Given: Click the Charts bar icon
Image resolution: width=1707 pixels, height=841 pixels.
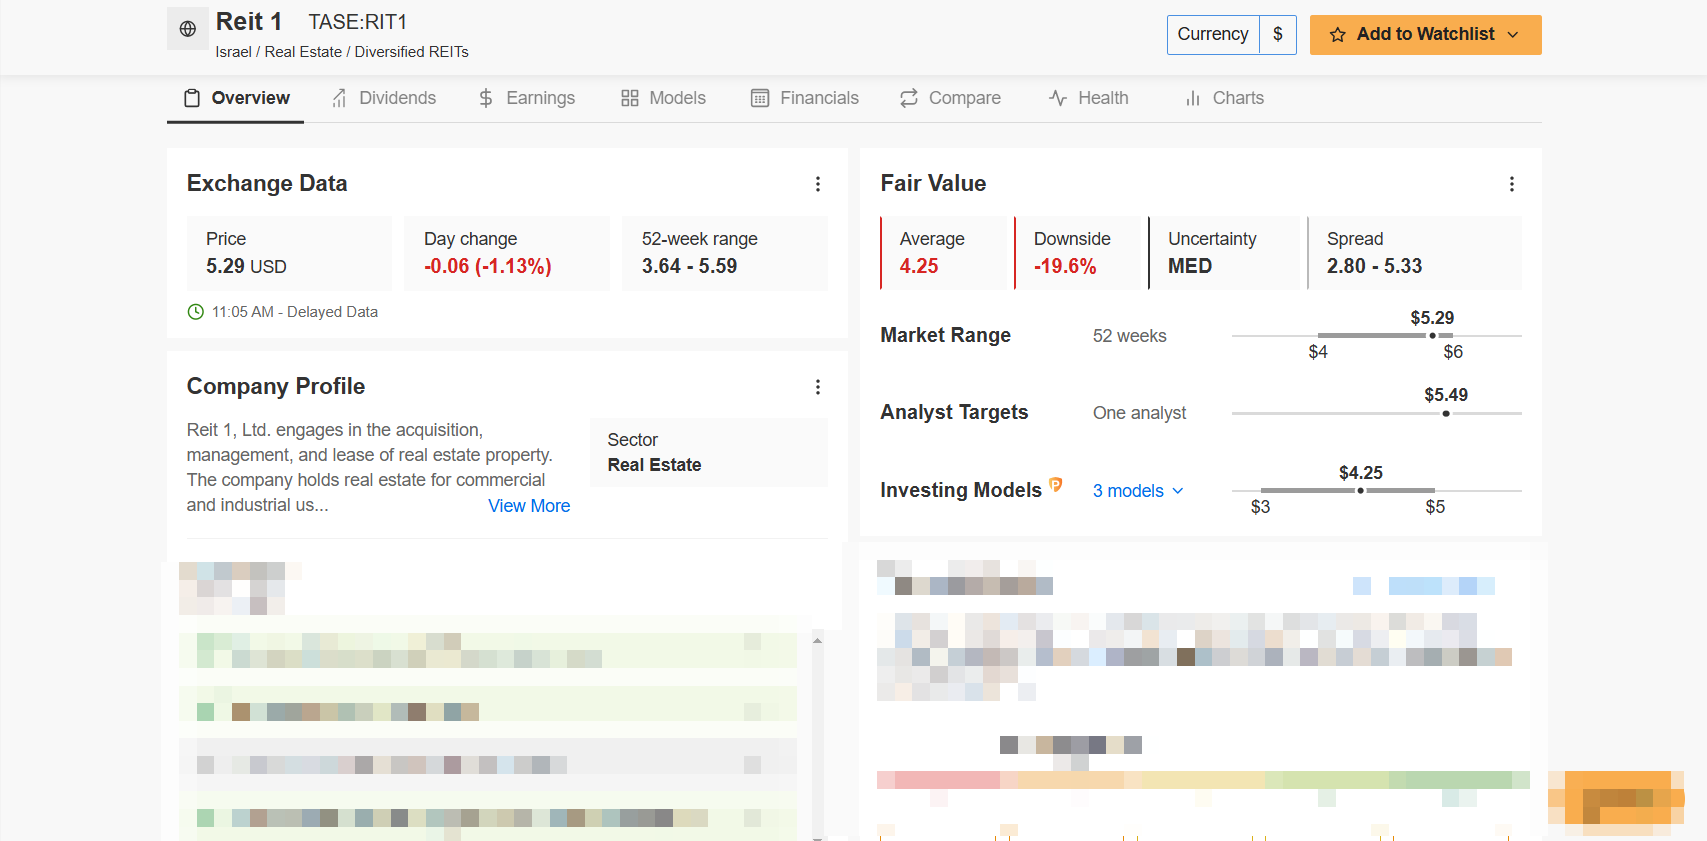Looking at the screenshot, I should coord(1193,98).
